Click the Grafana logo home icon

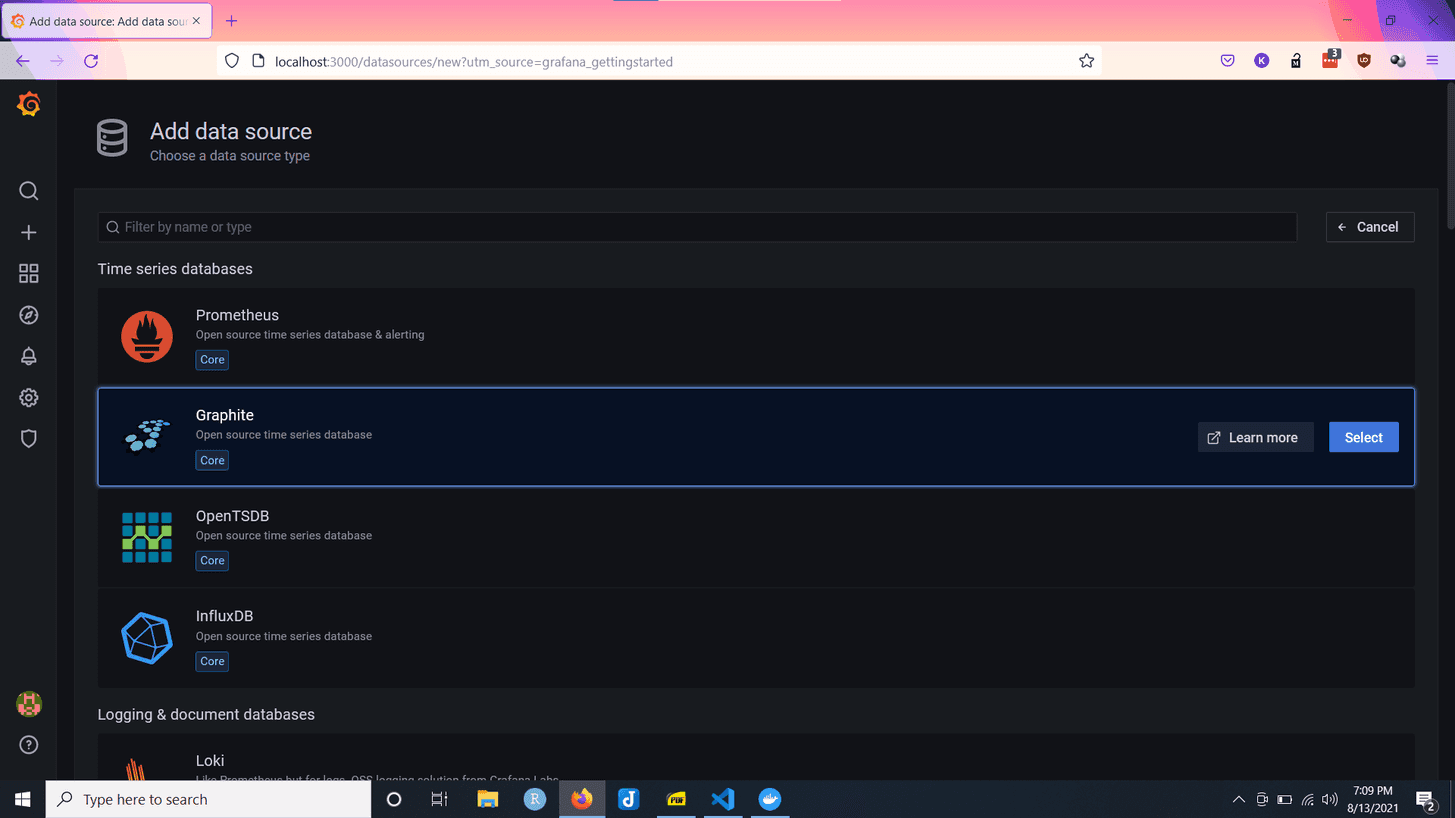pyautogui.click(x=29, y=104)
